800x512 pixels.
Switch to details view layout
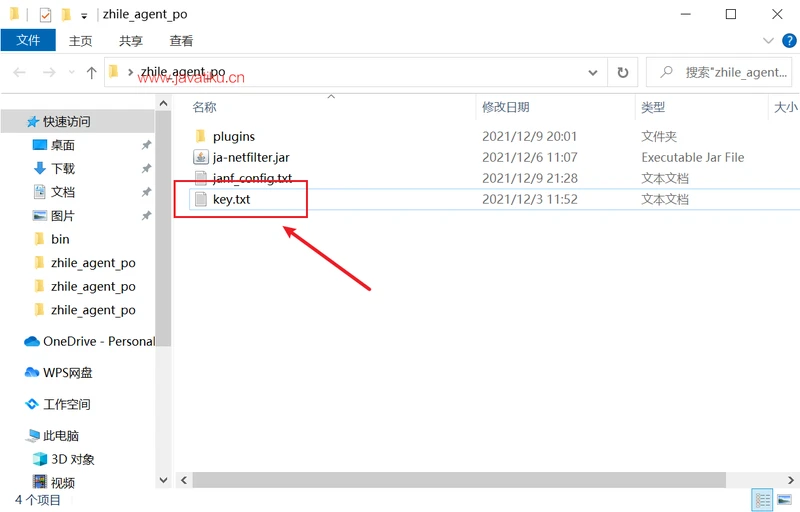pos(762,499)
